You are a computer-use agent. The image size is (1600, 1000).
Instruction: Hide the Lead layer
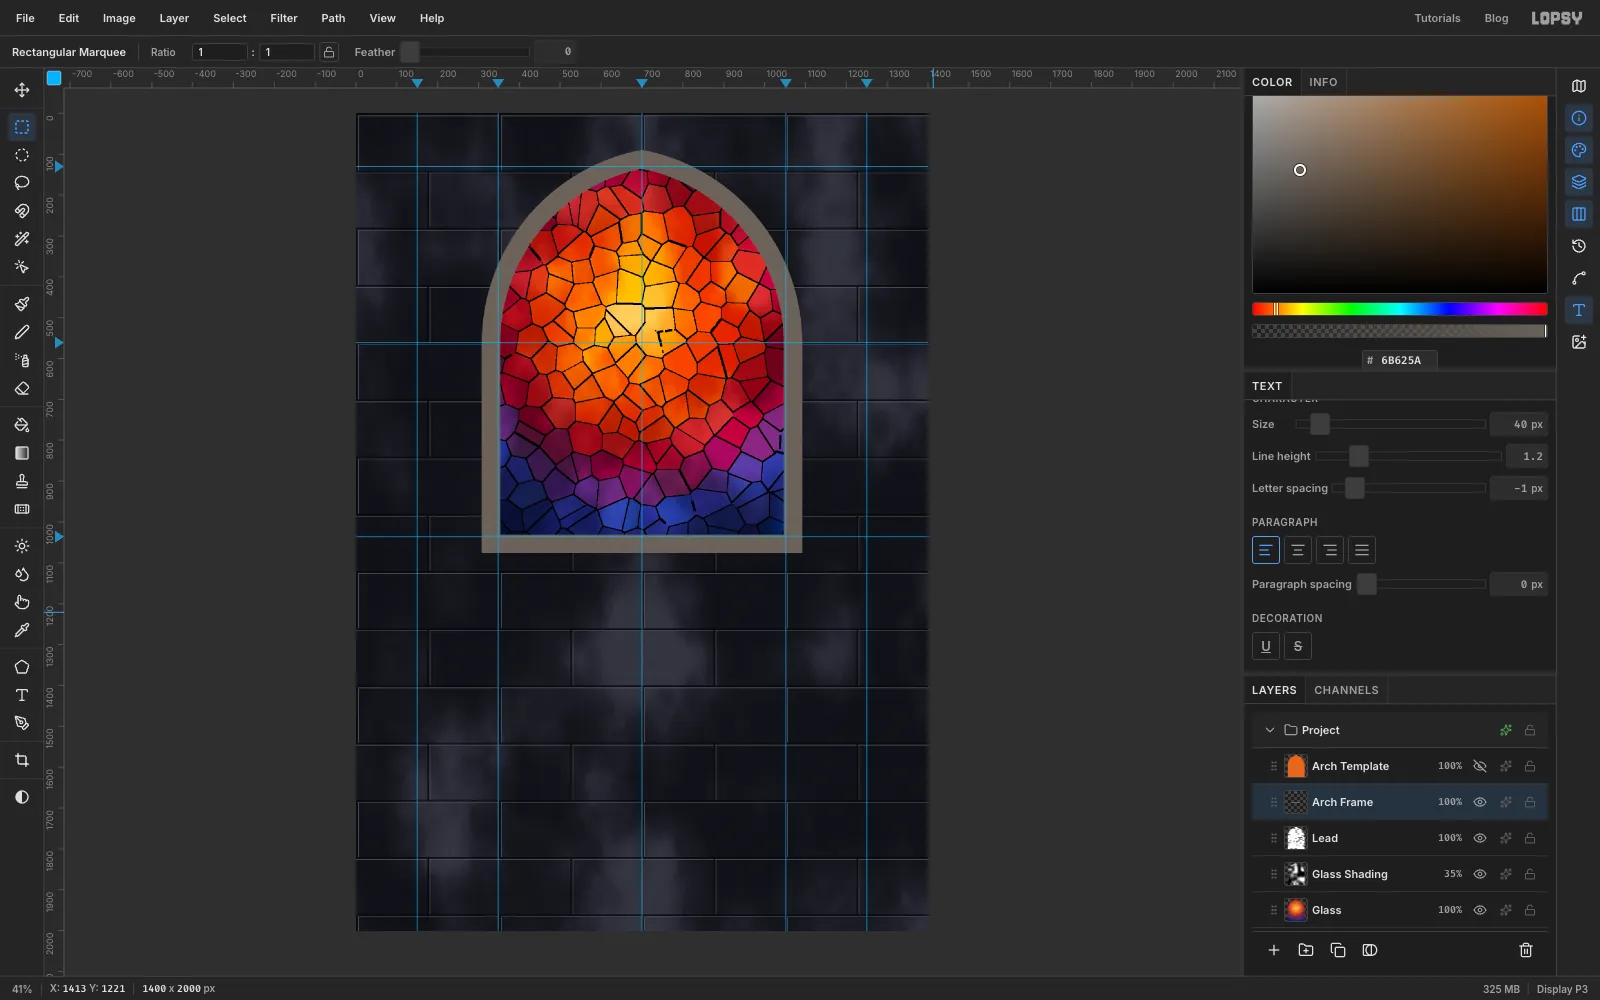click(1480, 838)
